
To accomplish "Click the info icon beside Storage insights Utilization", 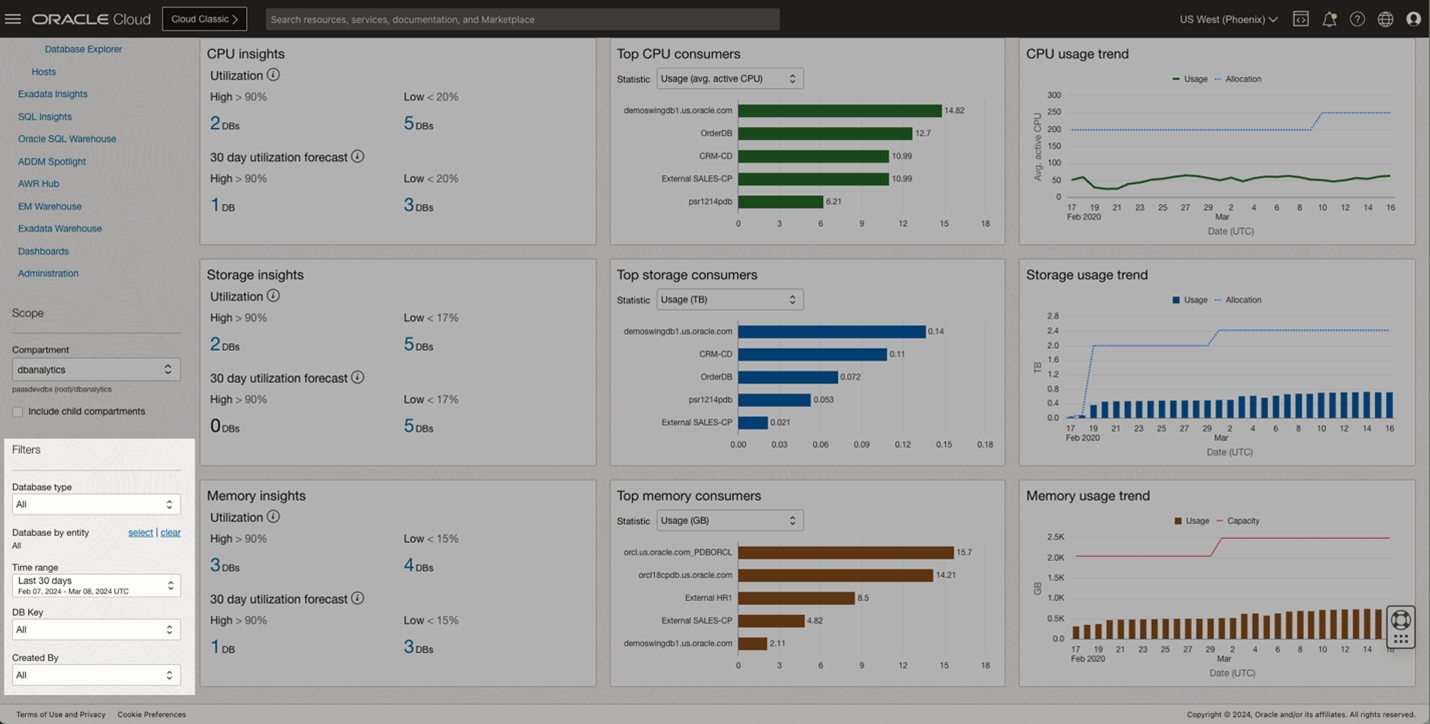I will click(x=273, y=296).
